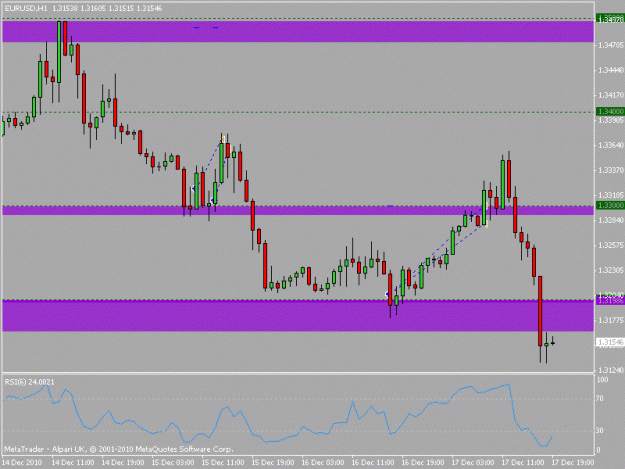The height and width of the screenshot is (469, 625).
Task: Click the RSI 30 level label
Action: tap(599, 430)
